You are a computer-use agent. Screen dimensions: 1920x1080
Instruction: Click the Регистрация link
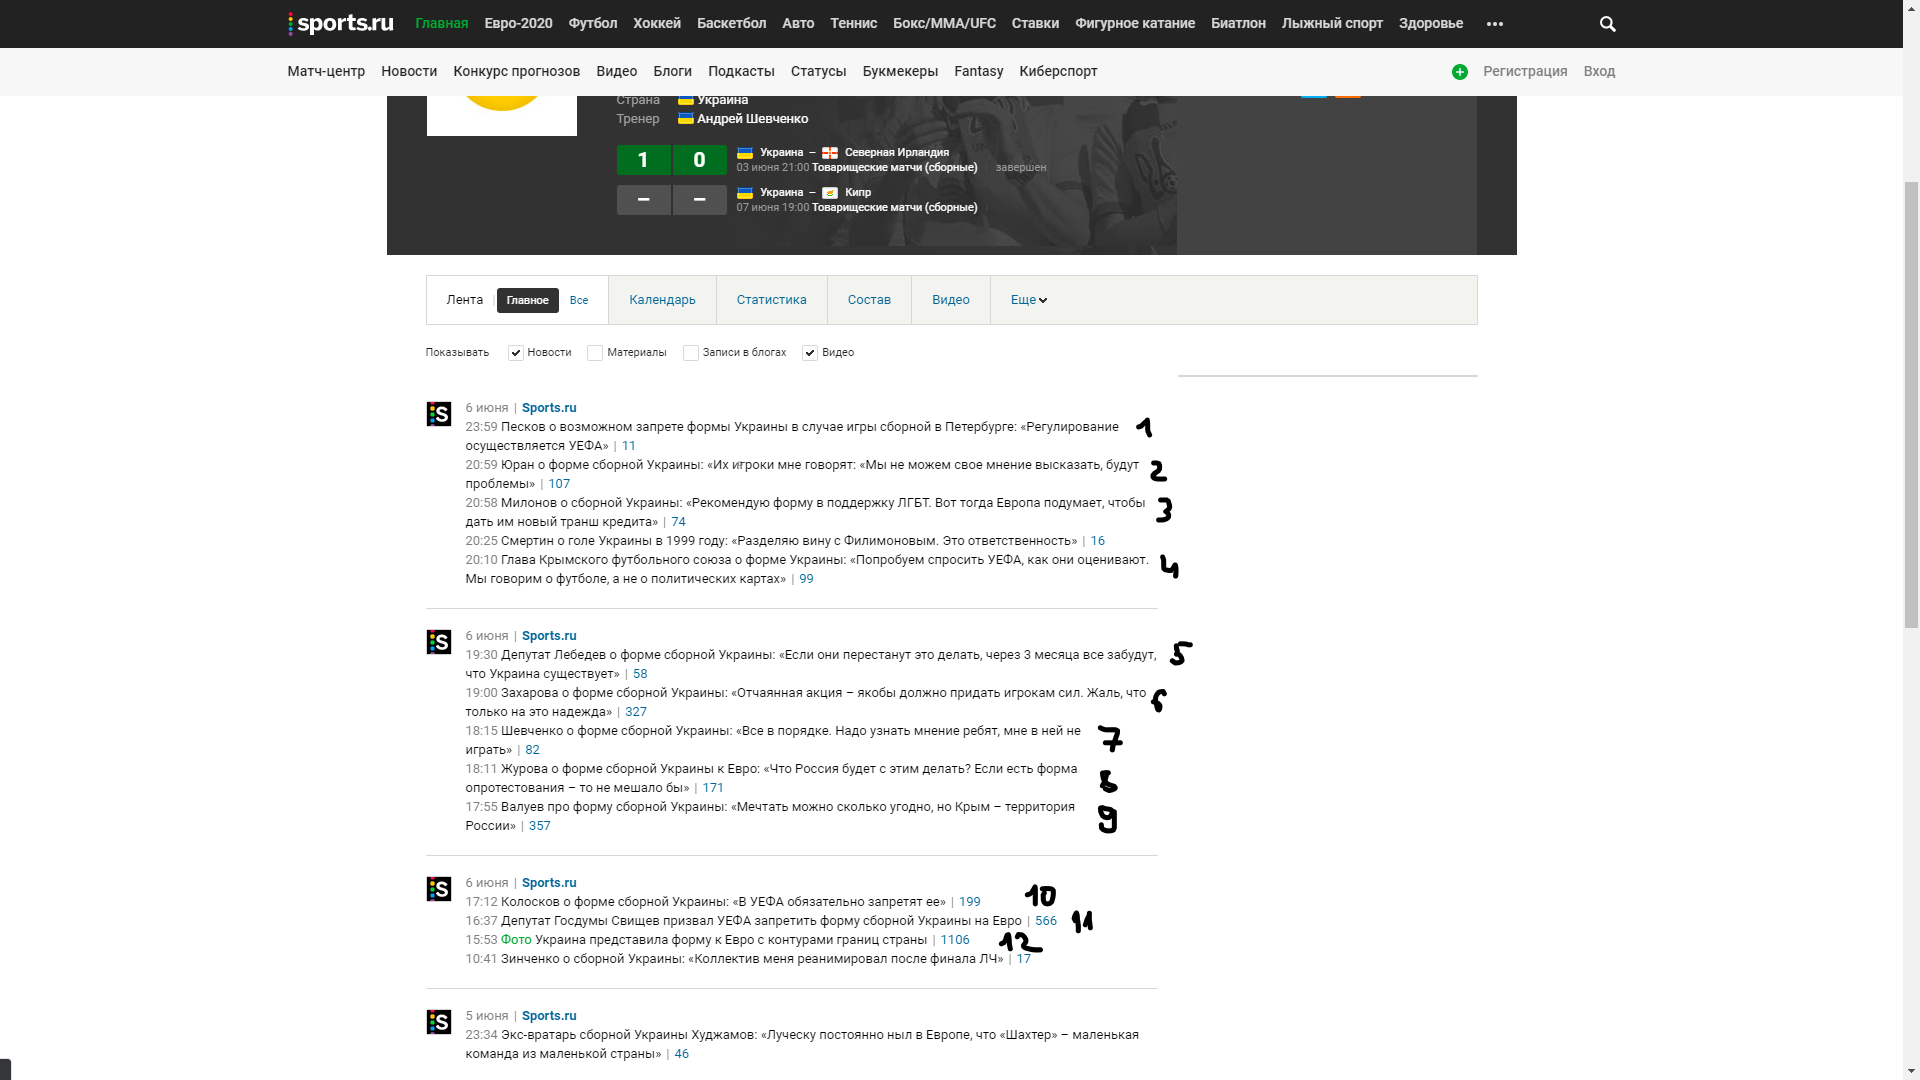(x=1525, y=72)
